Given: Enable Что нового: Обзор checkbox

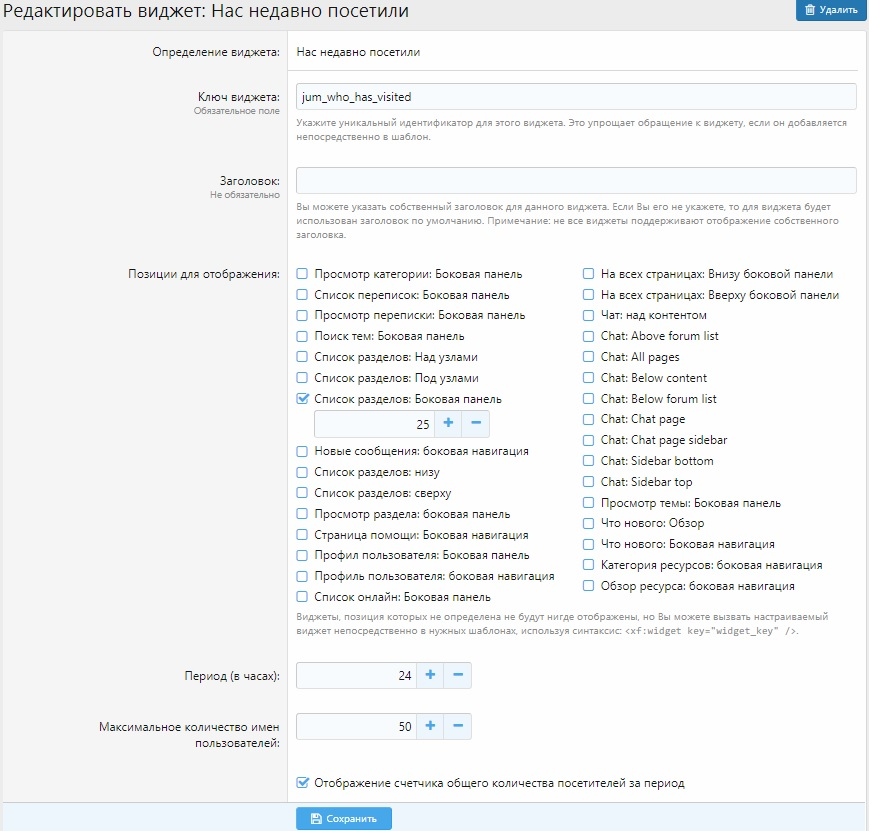Looking at the screenshot, I should pyautogui.click(x=589, y=523).
